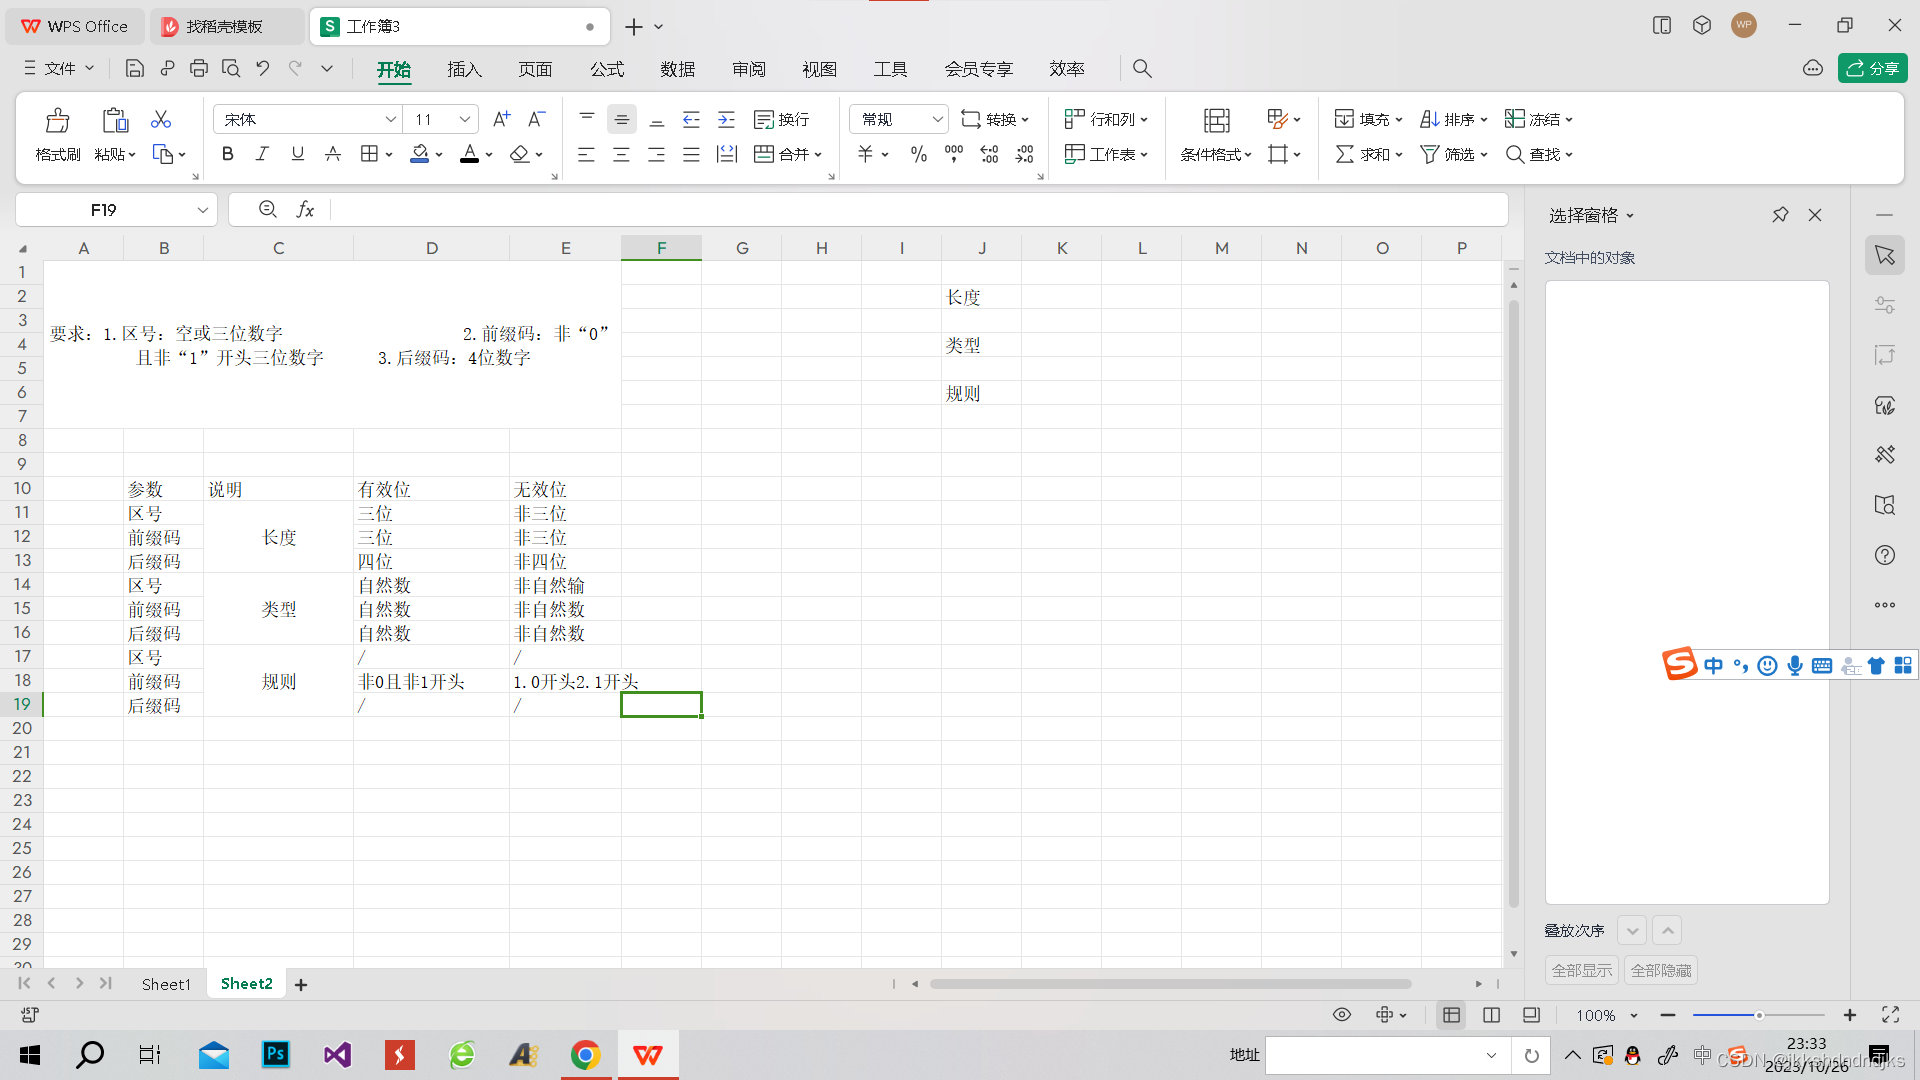The image size is (1920, 1080).
Task: Expand the number format dropdown 常规
Action: point(937,119)
